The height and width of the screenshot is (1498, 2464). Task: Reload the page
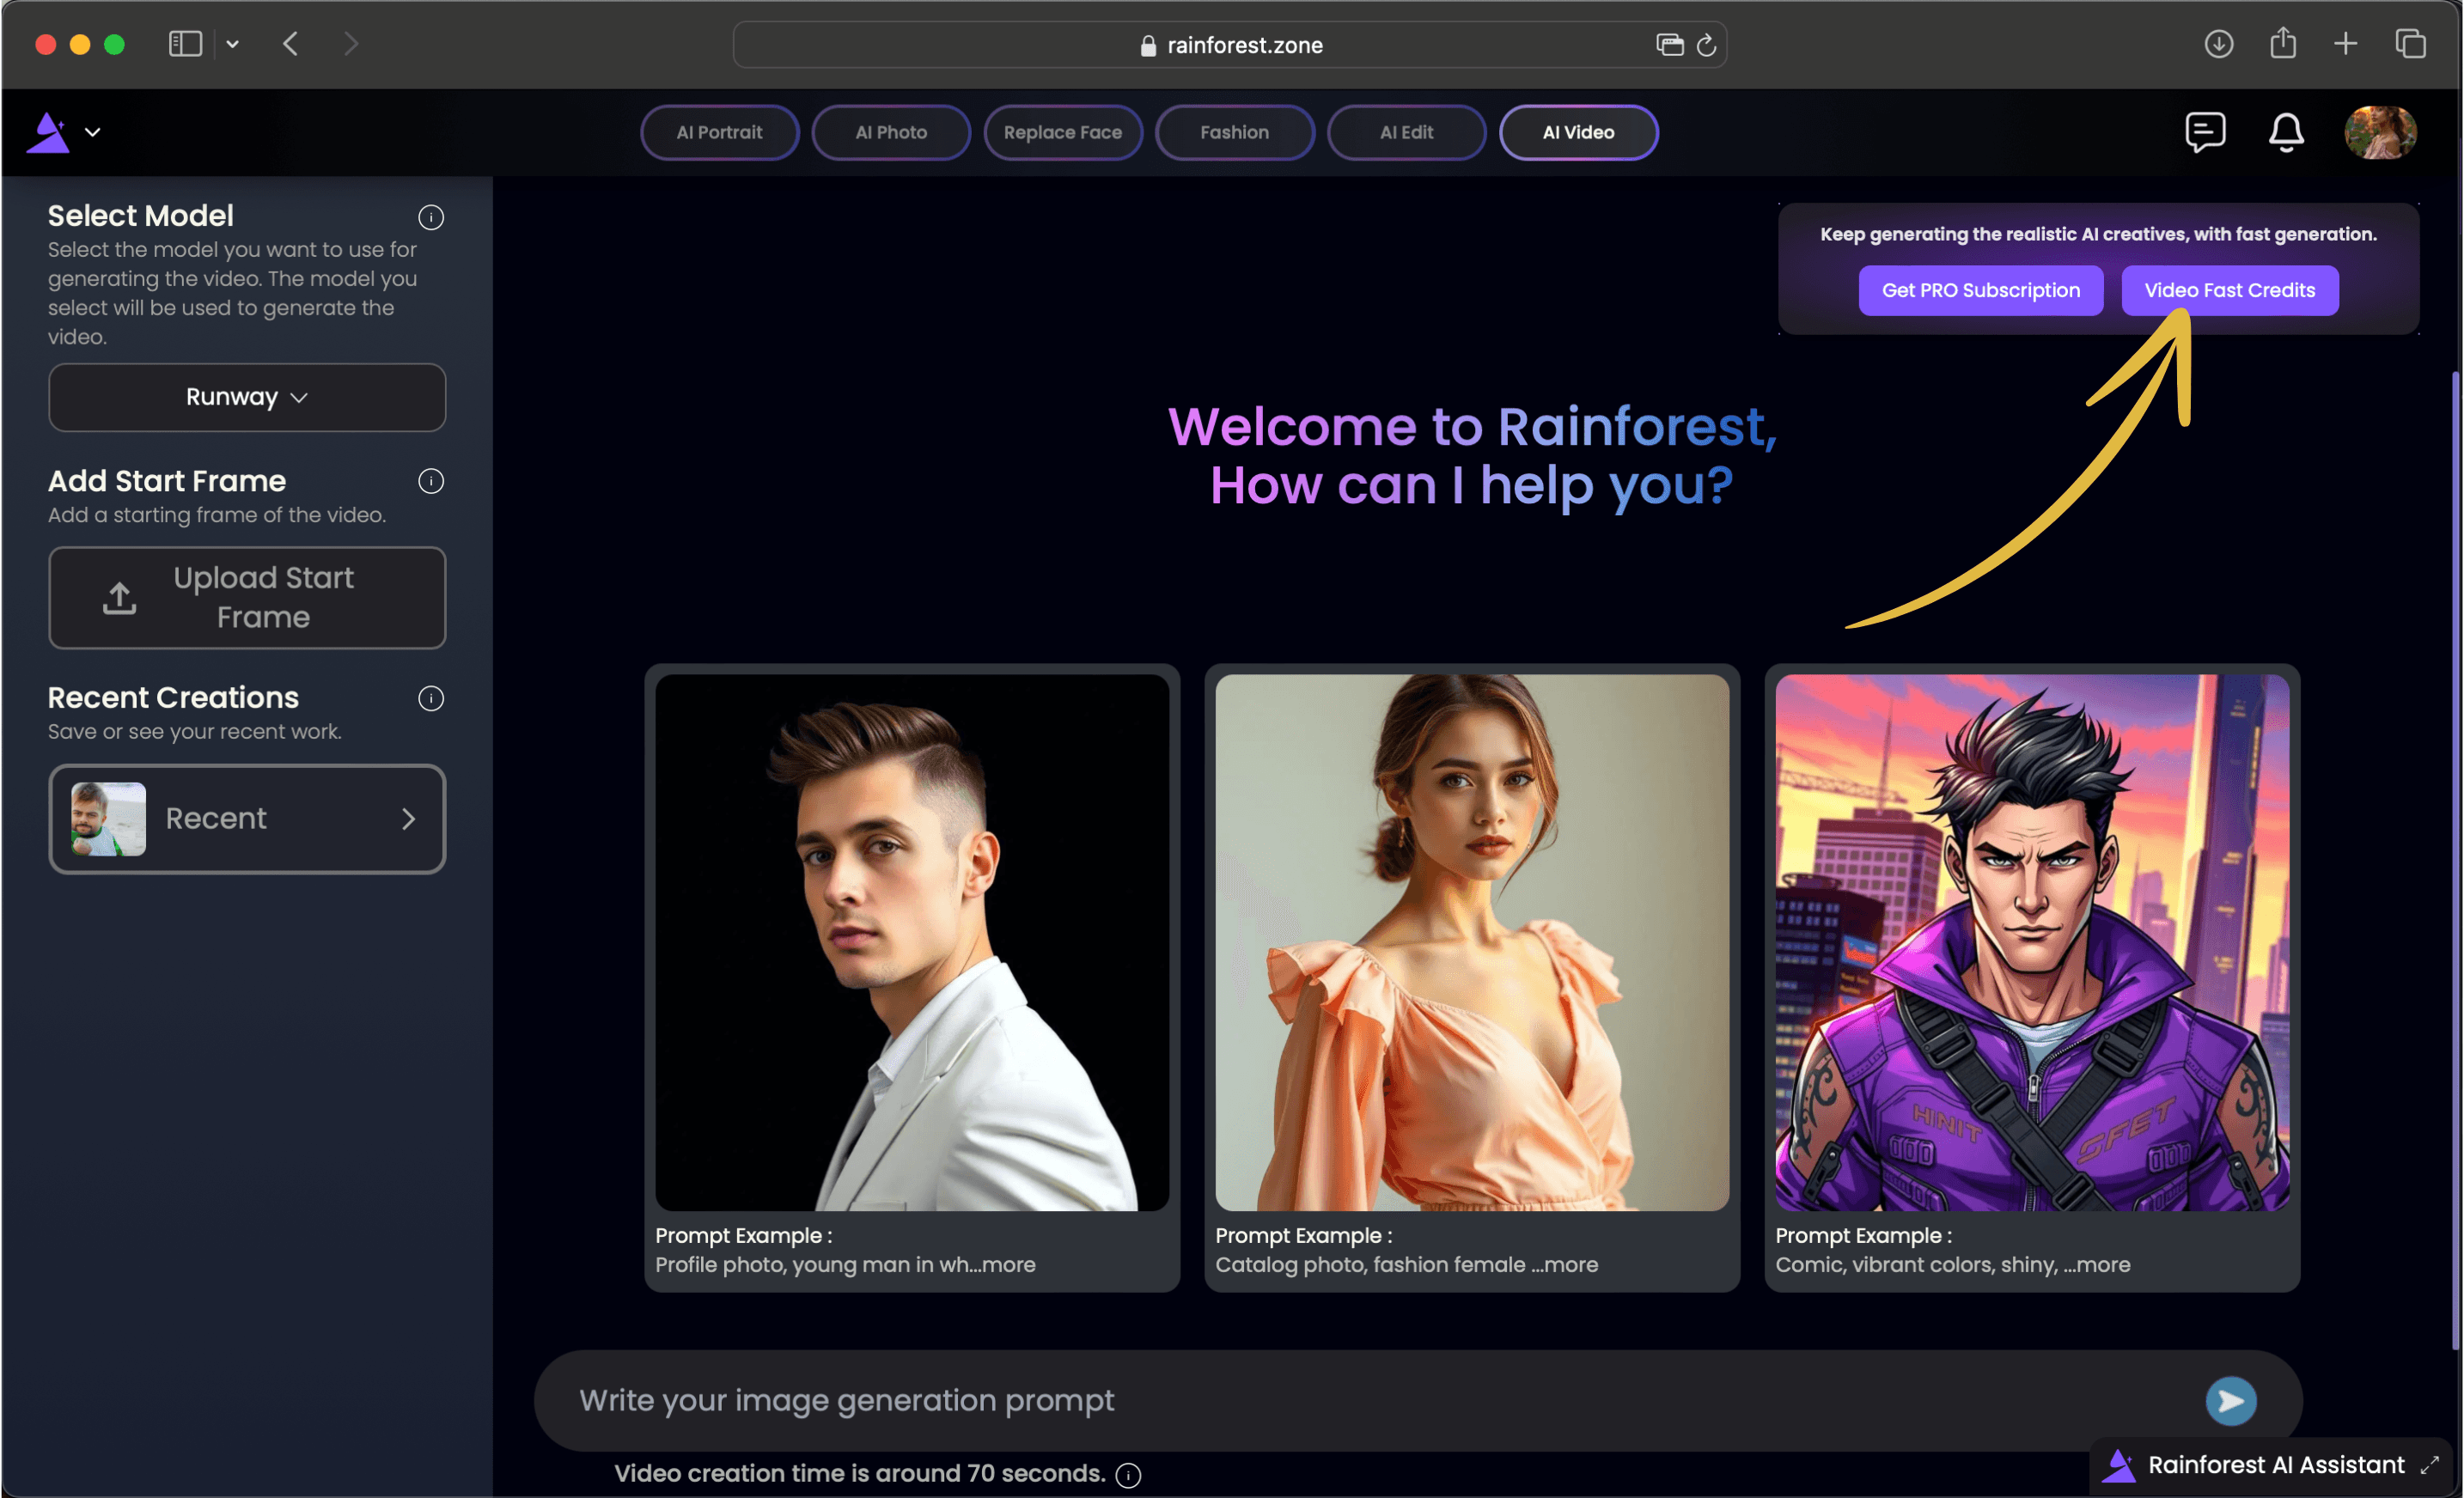click(x=1706, y=45)
